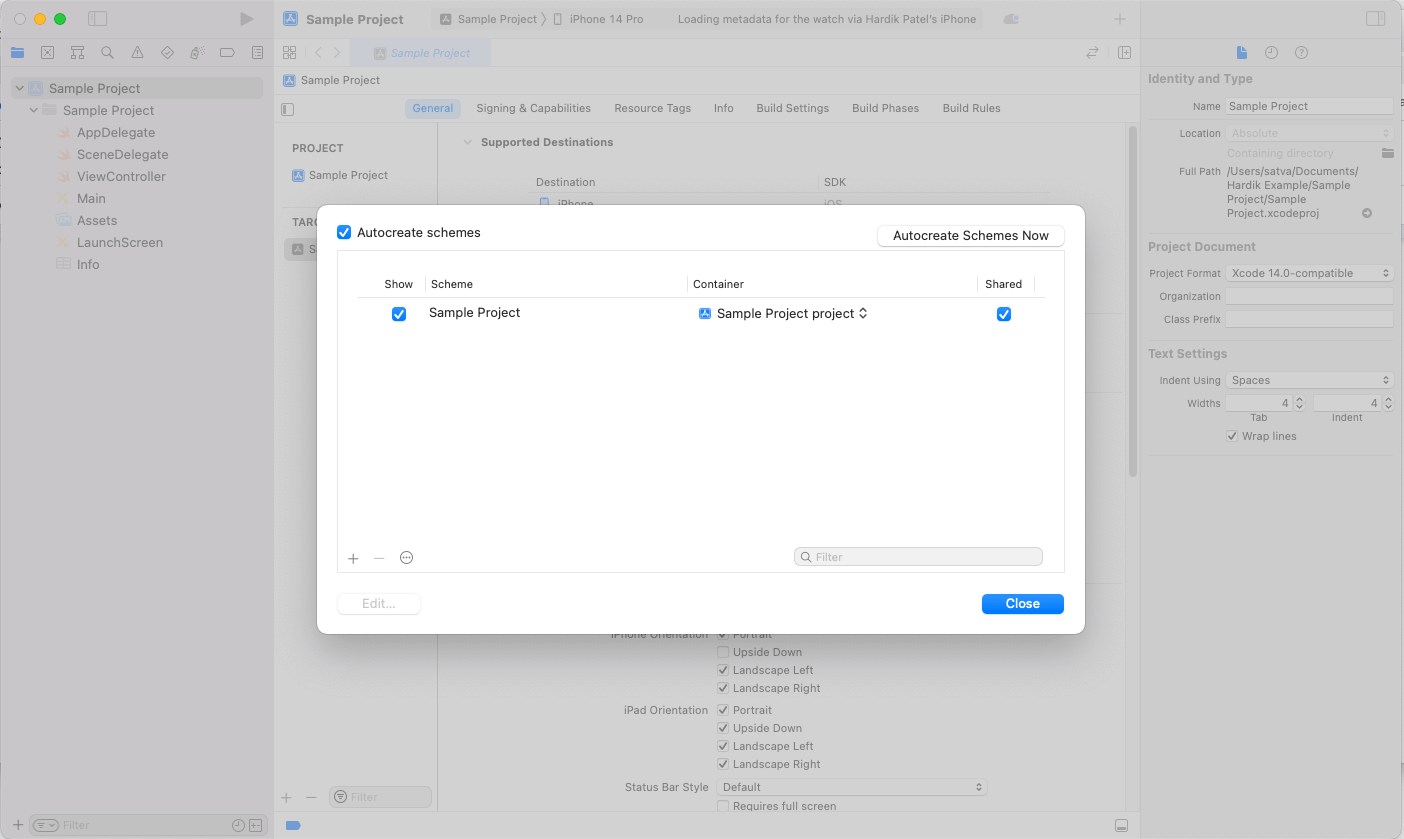The height and width of the screenshot is (839, 1404).
Task: Toggle the debug area at bottom right
Action: [x=1122, y=825]
